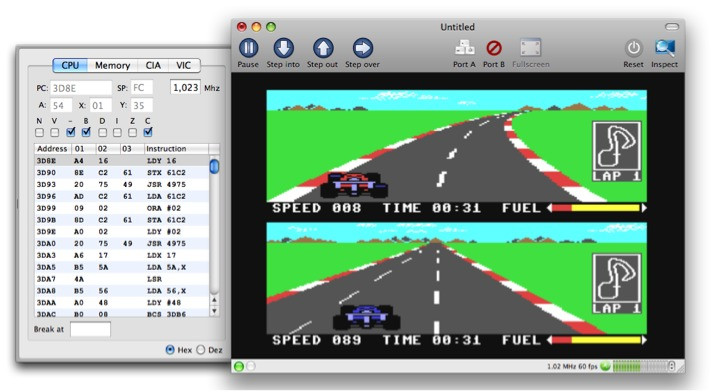
Task: Select the 3DA3 LDX 17 row
Action: [x=122, y=255]
